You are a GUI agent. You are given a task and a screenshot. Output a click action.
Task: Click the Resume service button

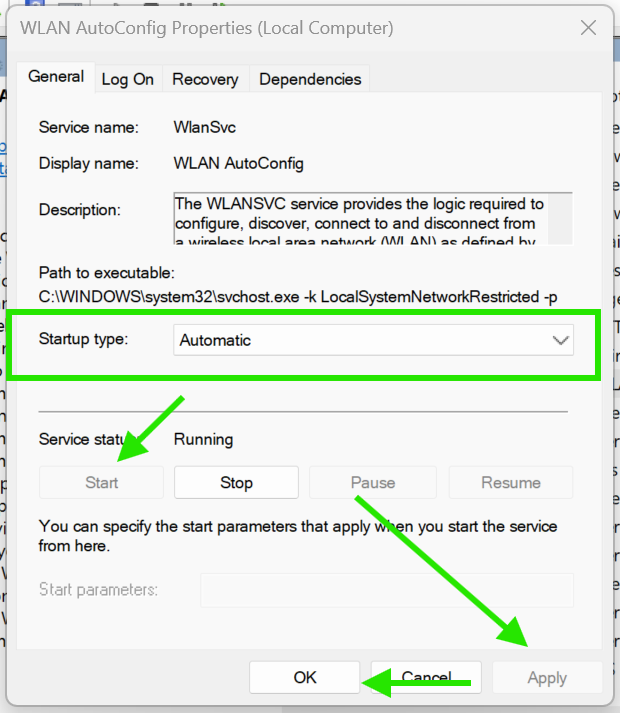pos(511,482)
